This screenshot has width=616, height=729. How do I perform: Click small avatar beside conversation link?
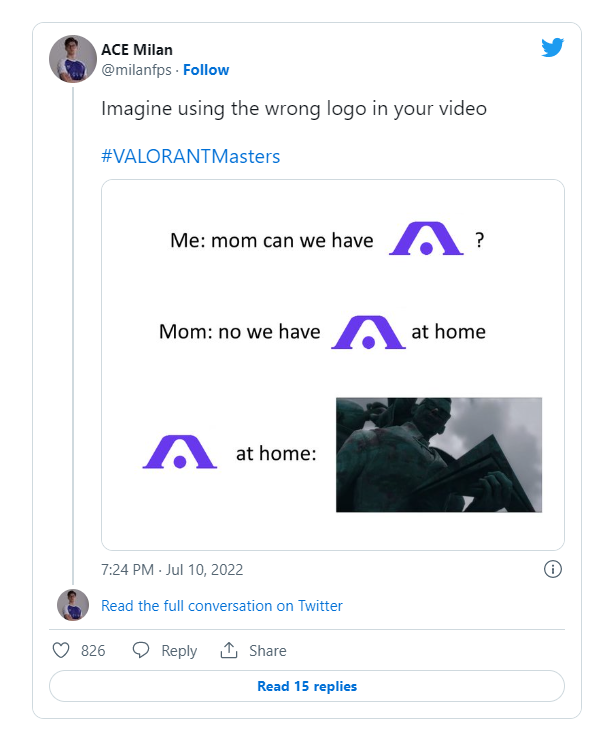pos(73,605)
